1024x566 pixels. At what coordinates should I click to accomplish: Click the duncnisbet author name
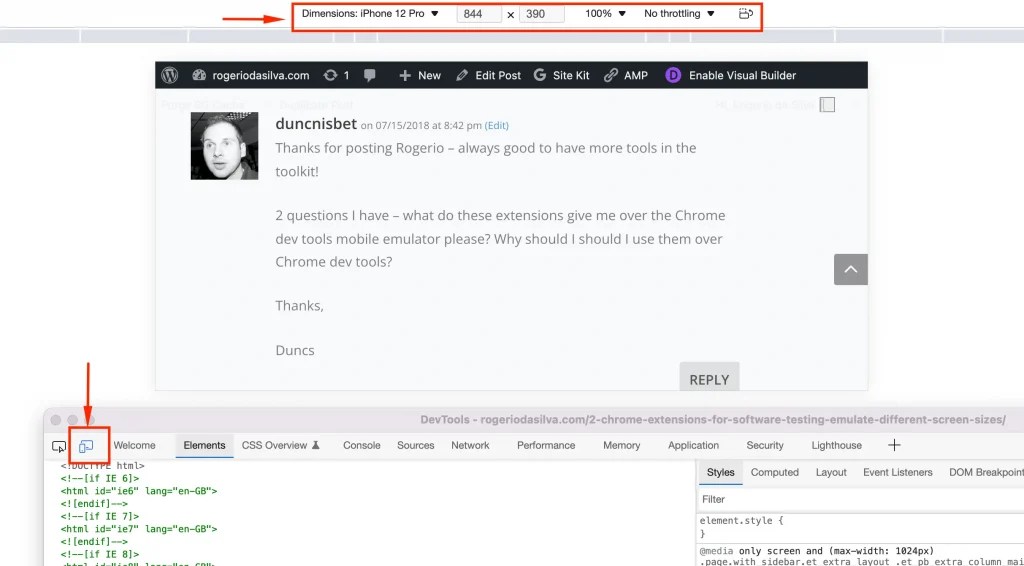click(316, 123)
